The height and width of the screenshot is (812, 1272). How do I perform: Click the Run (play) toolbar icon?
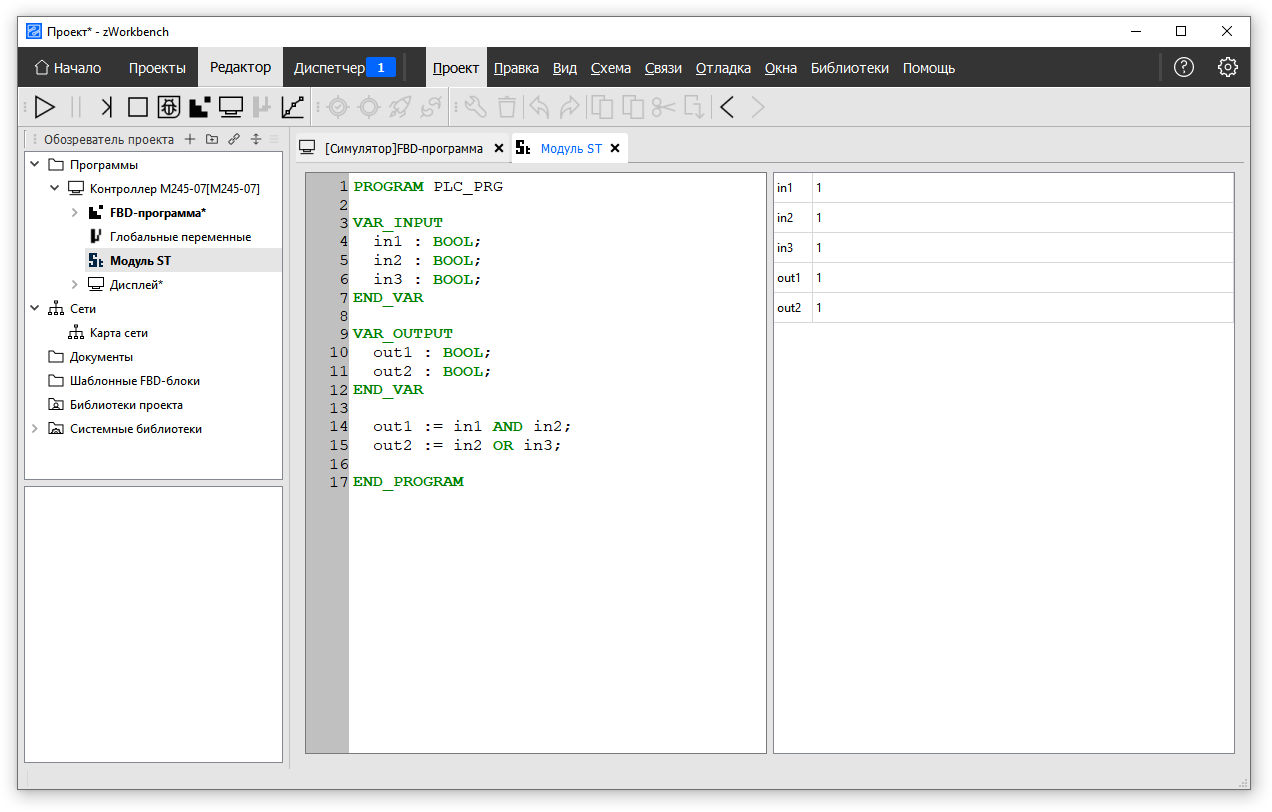tap(45, 107)
